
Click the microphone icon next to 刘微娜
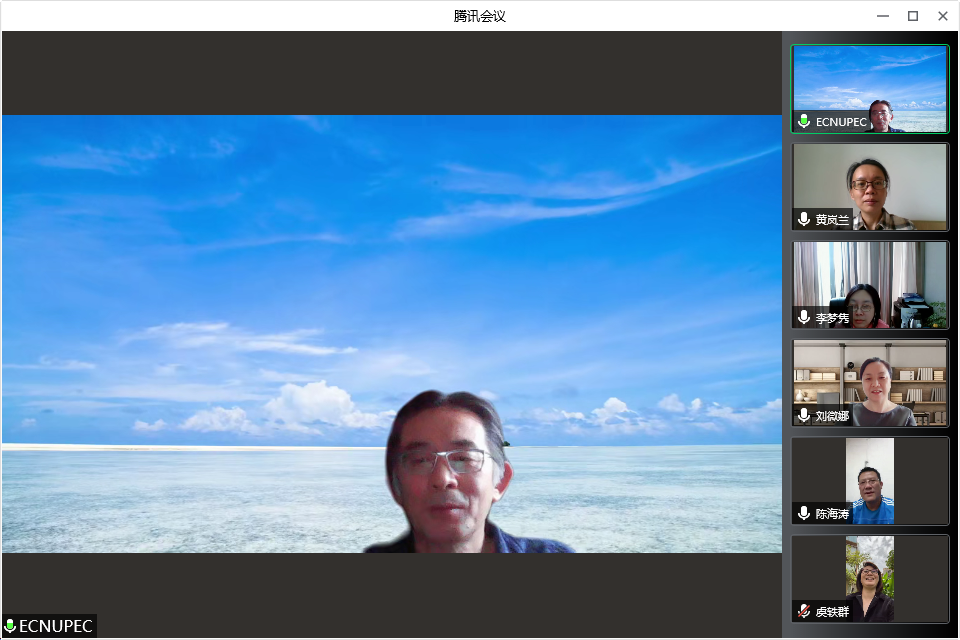click(x=804, y=415)
